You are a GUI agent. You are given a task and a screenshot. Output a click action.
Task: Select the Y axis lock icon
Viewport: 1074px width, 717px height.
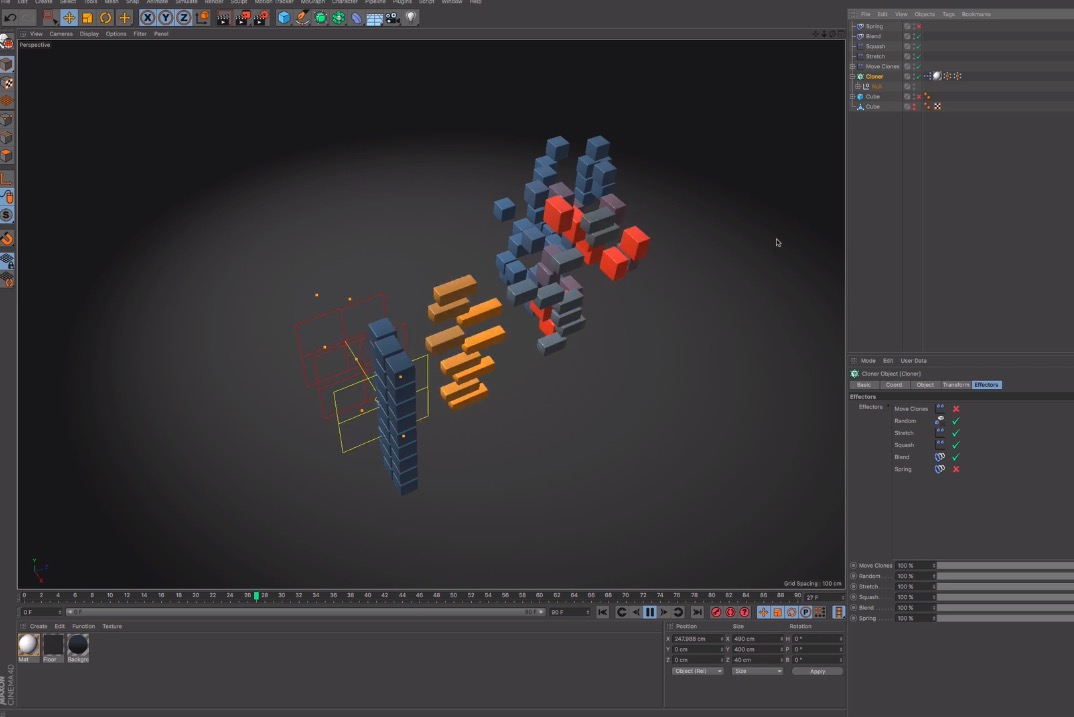click(164, 17)
